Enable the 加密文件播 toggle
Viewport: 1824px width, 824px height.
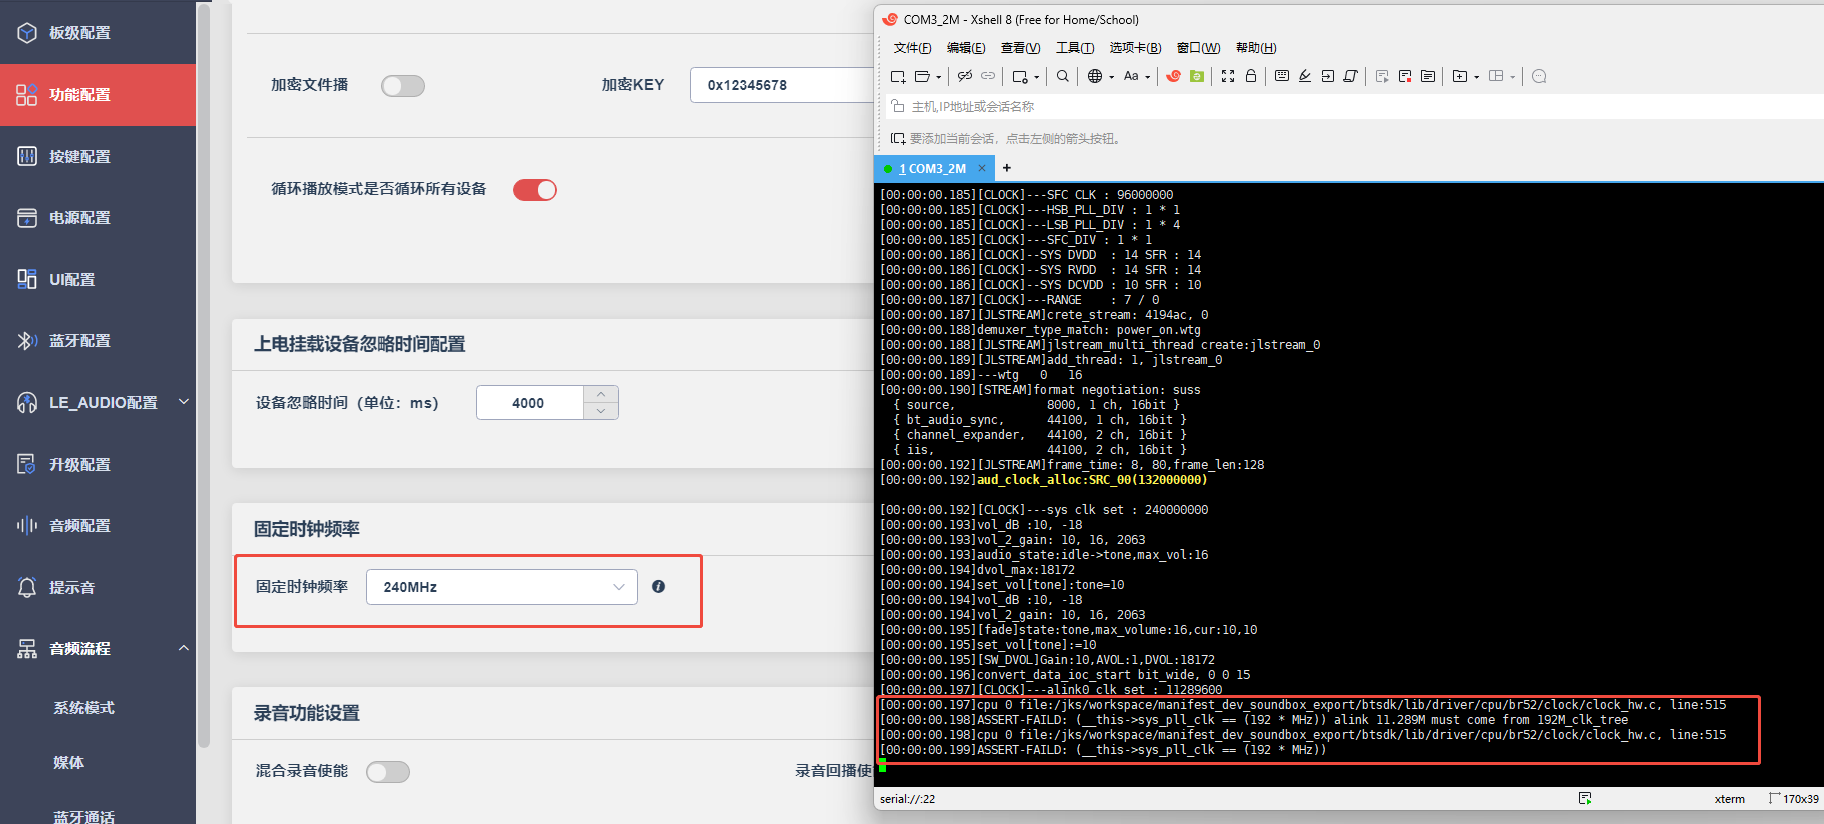pyautogui.click(x=403, y=86)
